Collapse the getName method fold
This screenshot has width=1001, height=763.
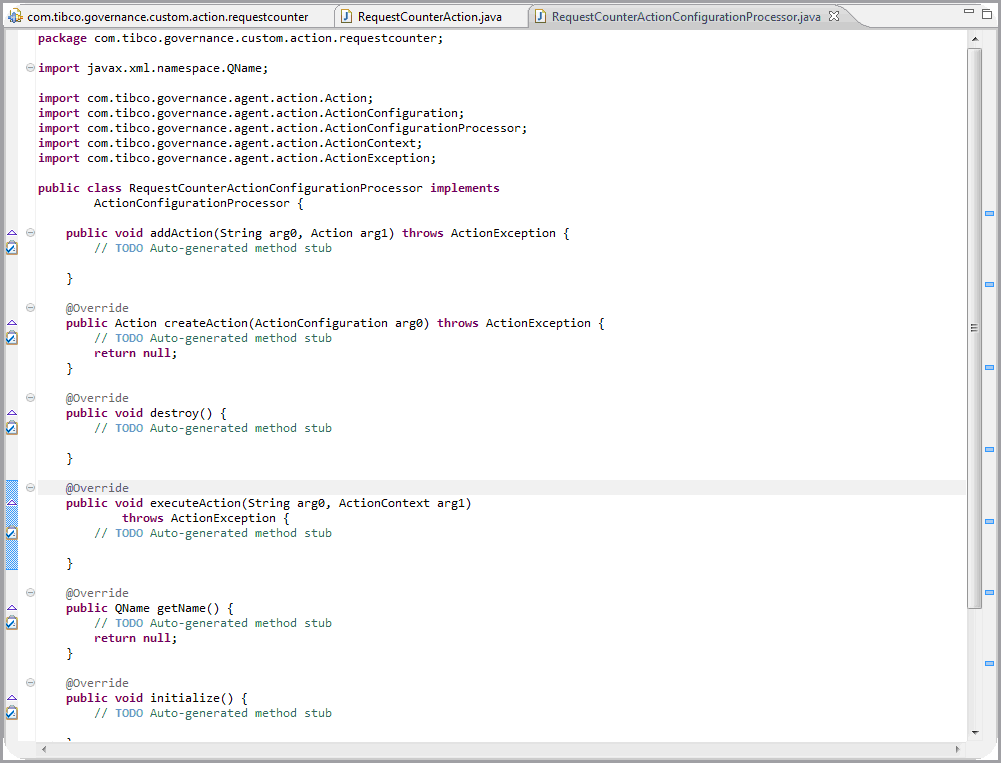coord(30,593)
